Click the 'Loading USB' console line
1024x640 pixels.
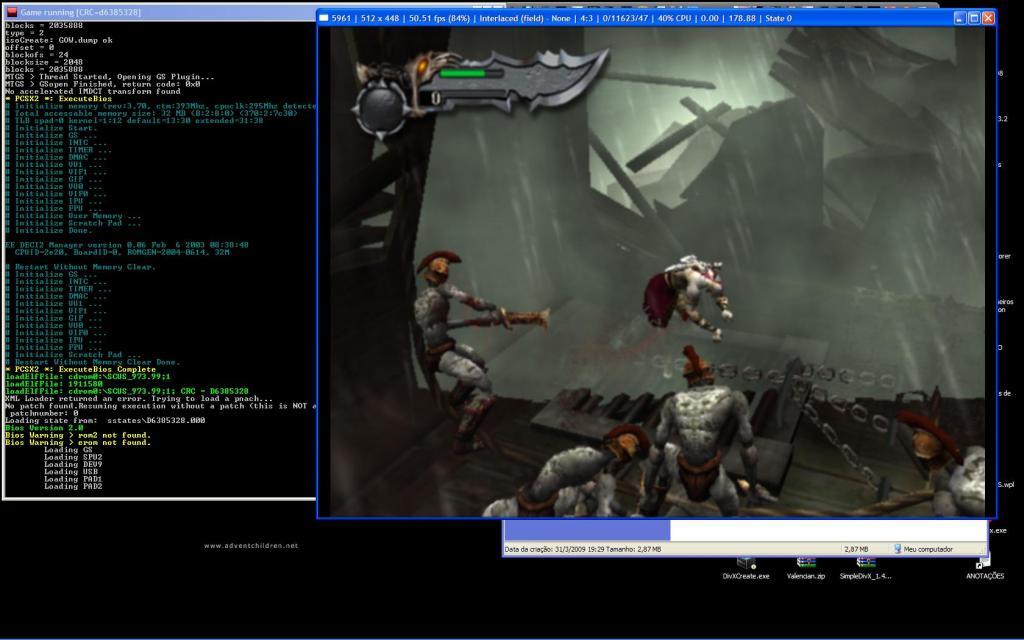71,472
